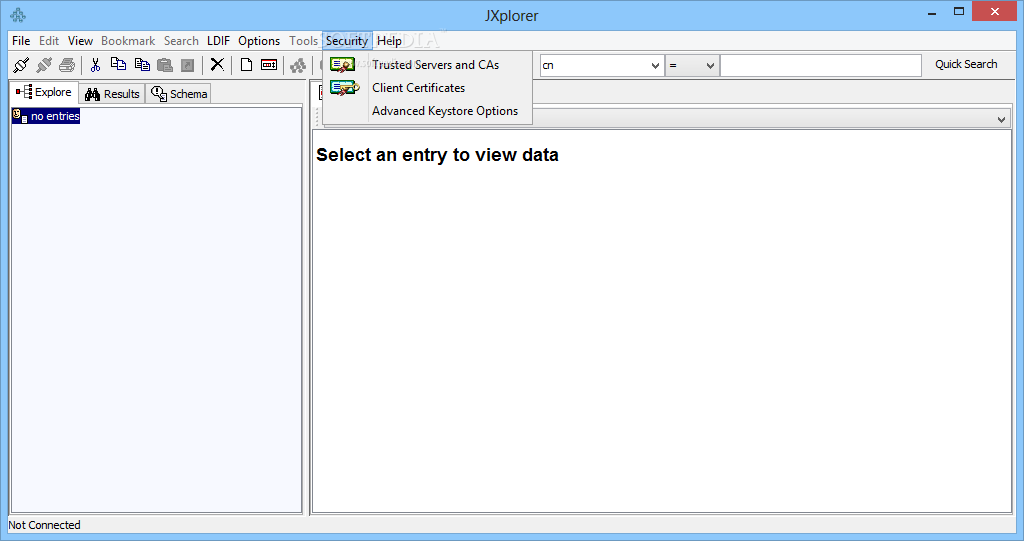Click the Copy entry icon before the Paste clipboard

[x=142, y=64]
